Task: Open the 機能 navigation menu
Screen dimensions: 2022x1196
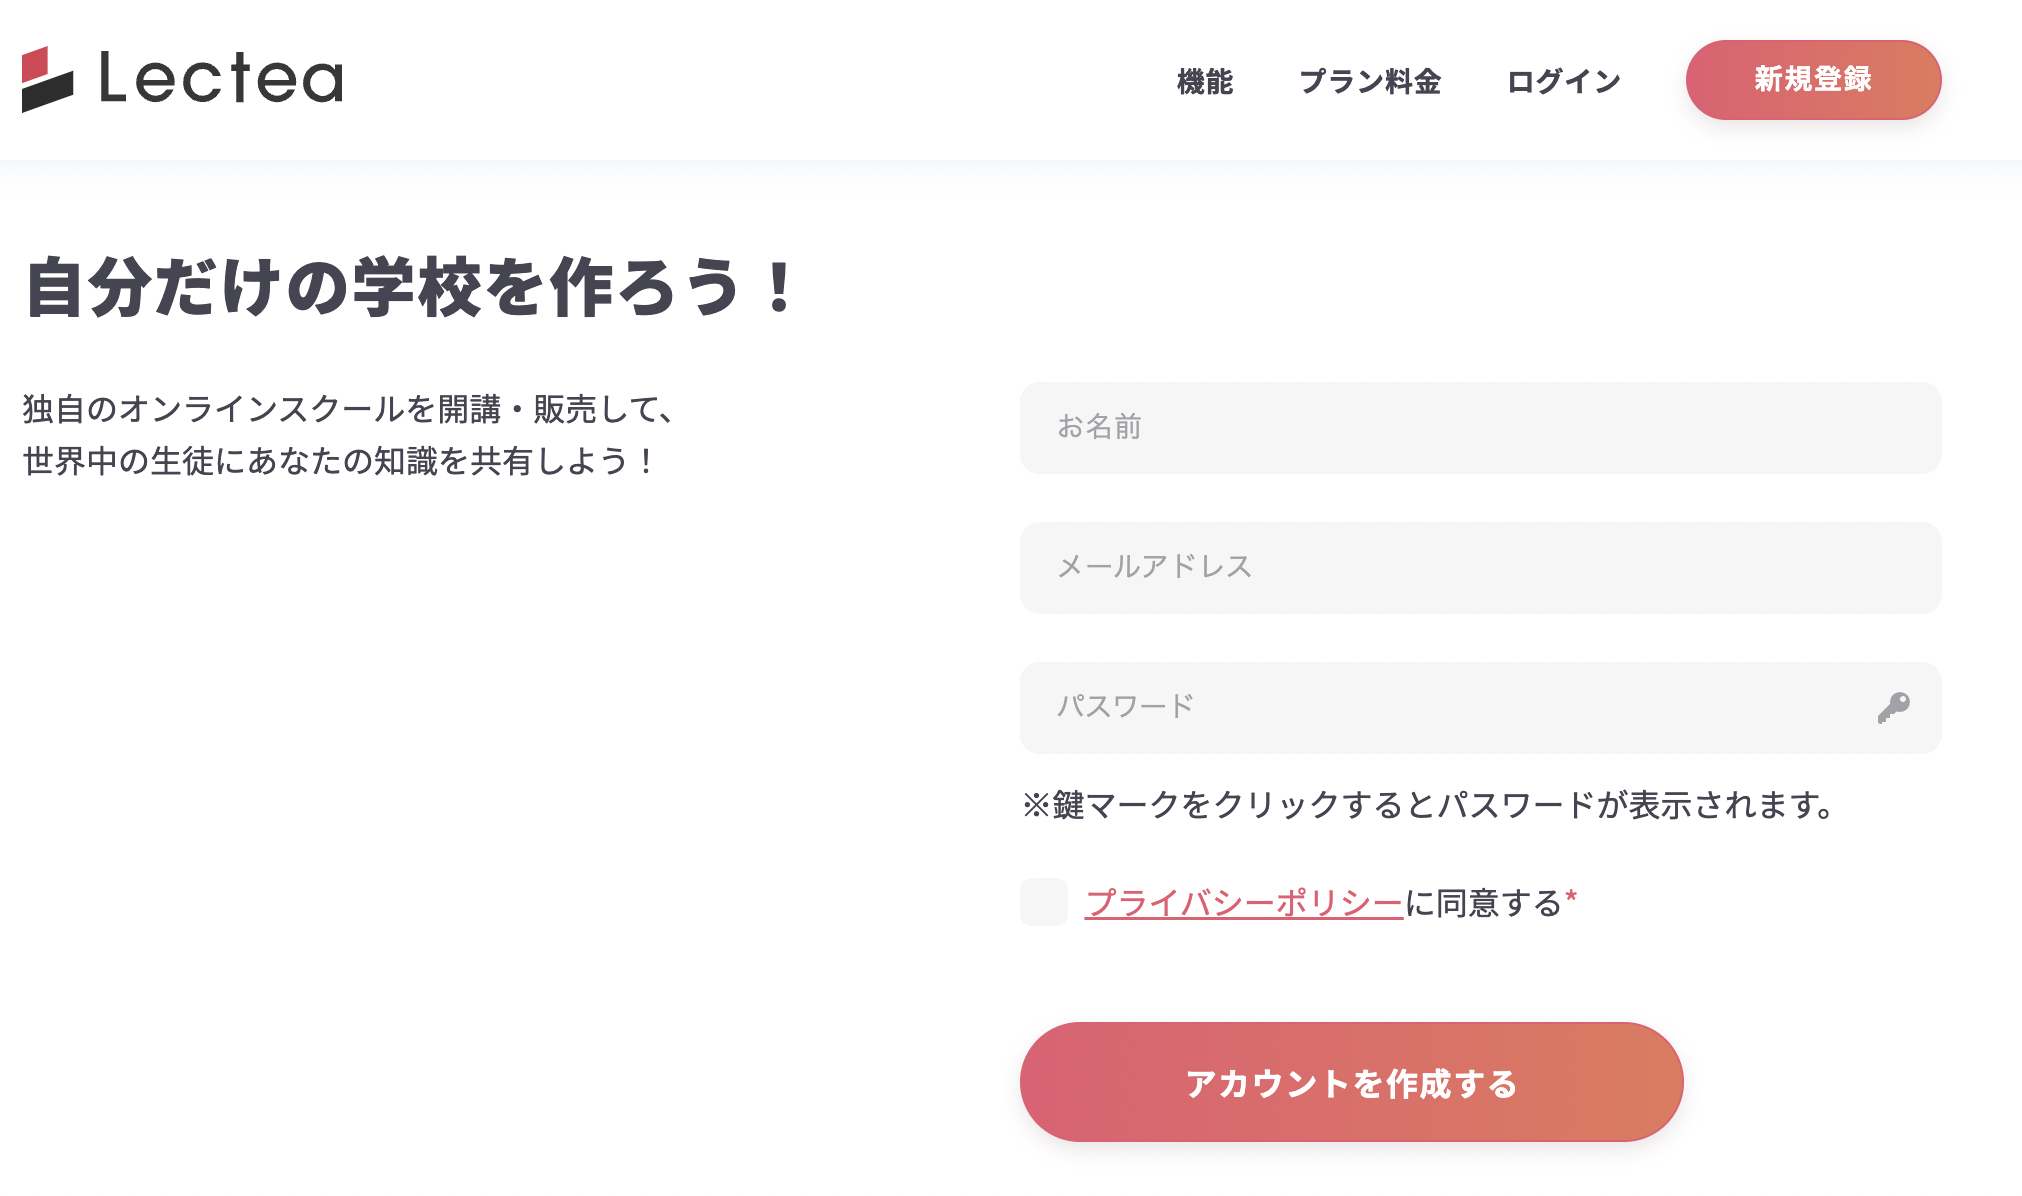Action: [1205, 82]
